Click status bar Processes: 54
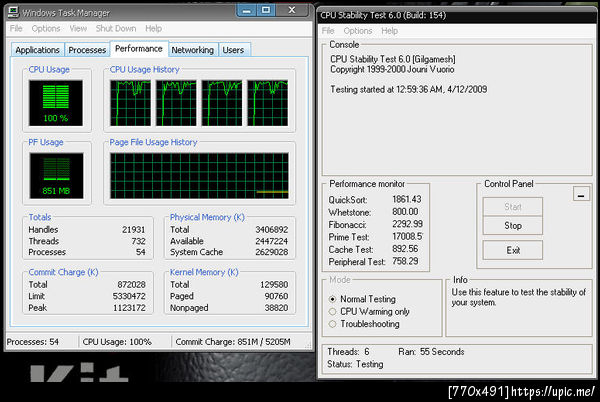The width and height of the screenshot is (600, 402). pos(33,342)
